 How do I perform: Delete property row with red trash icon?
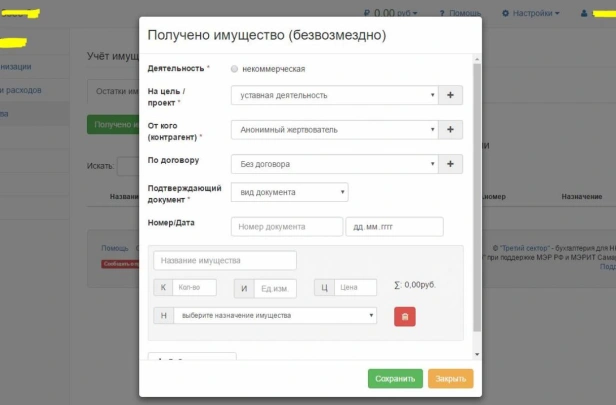click(x=405, y=317)
